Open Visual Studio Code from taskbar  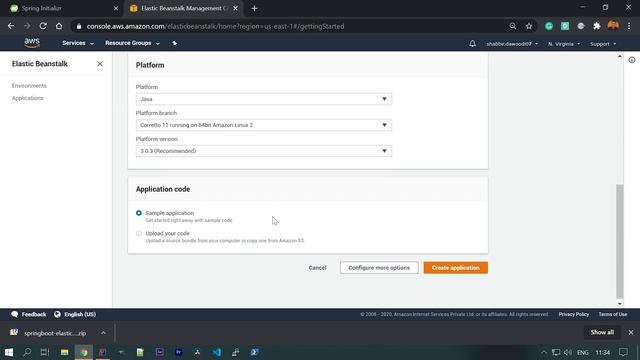click(217, 352)
